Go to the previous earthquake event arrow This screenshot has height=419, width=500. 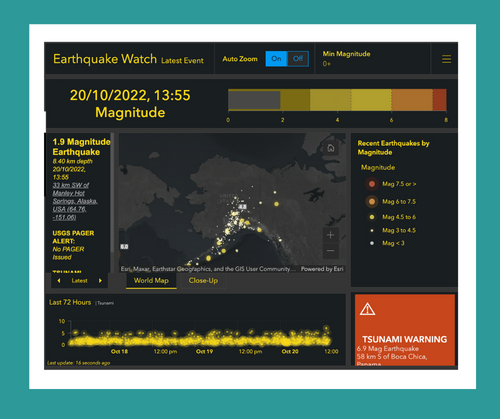[x=59, y=281]
